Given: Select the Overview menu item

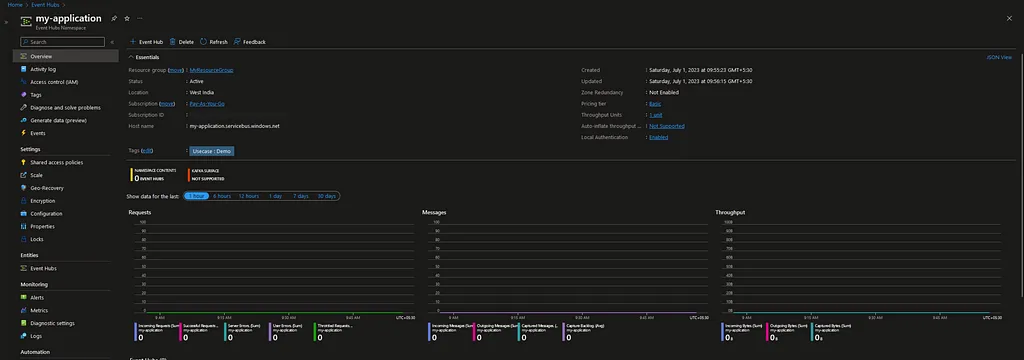Looking at the screenshot, I should point(65,57).
